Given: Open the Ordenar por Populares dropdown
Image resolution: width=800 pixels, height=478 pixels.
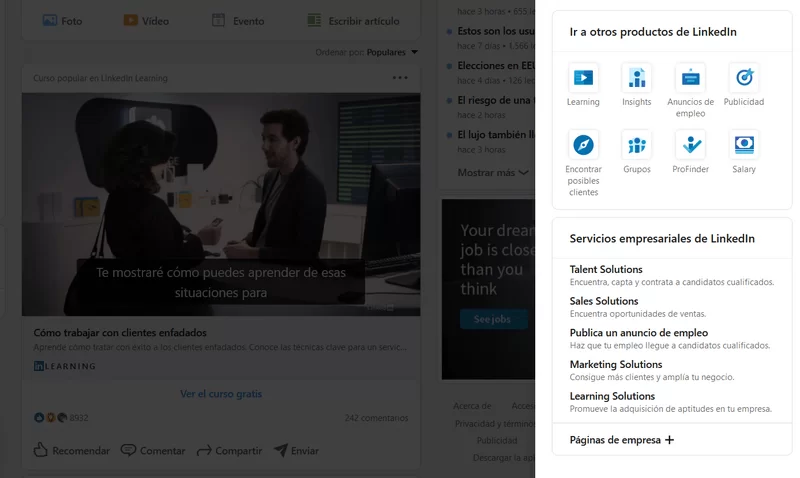Looking at the screenshot, I should 366,52.
